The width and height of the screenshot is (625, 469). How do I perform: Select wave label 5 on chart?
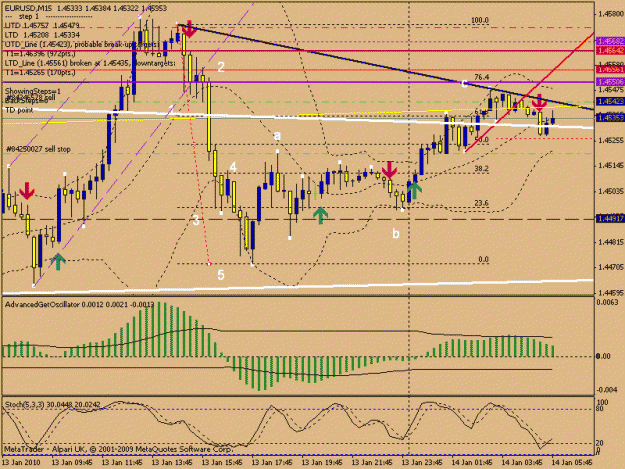(x=221, y=275)
